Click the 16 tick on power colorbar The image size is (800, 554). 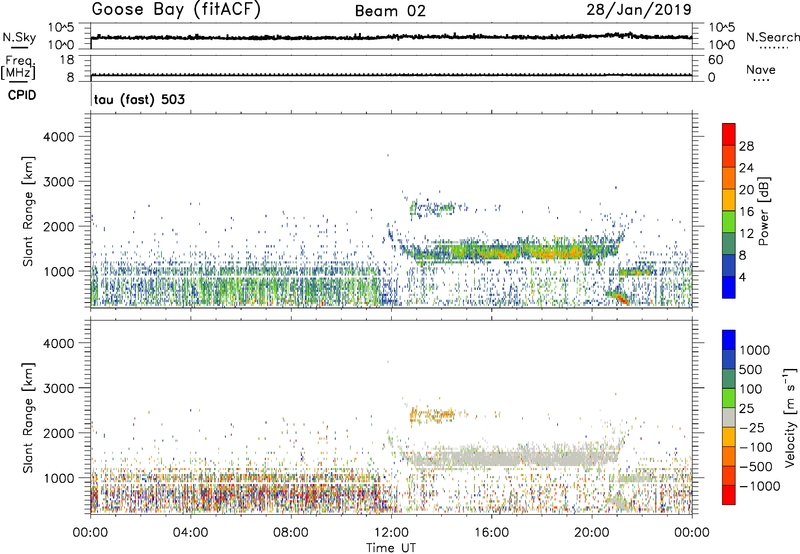(x=746, y=212)
